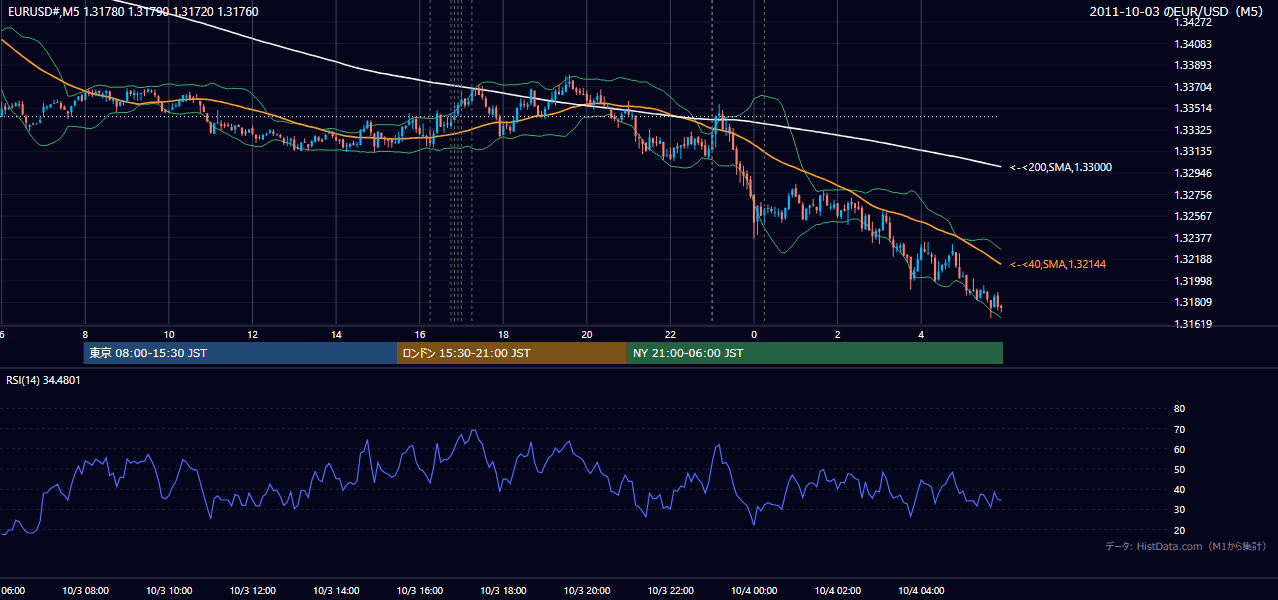Click the 1.33135 price axis label
The width and height of the screenshot is (1278, 600).
1192,152
